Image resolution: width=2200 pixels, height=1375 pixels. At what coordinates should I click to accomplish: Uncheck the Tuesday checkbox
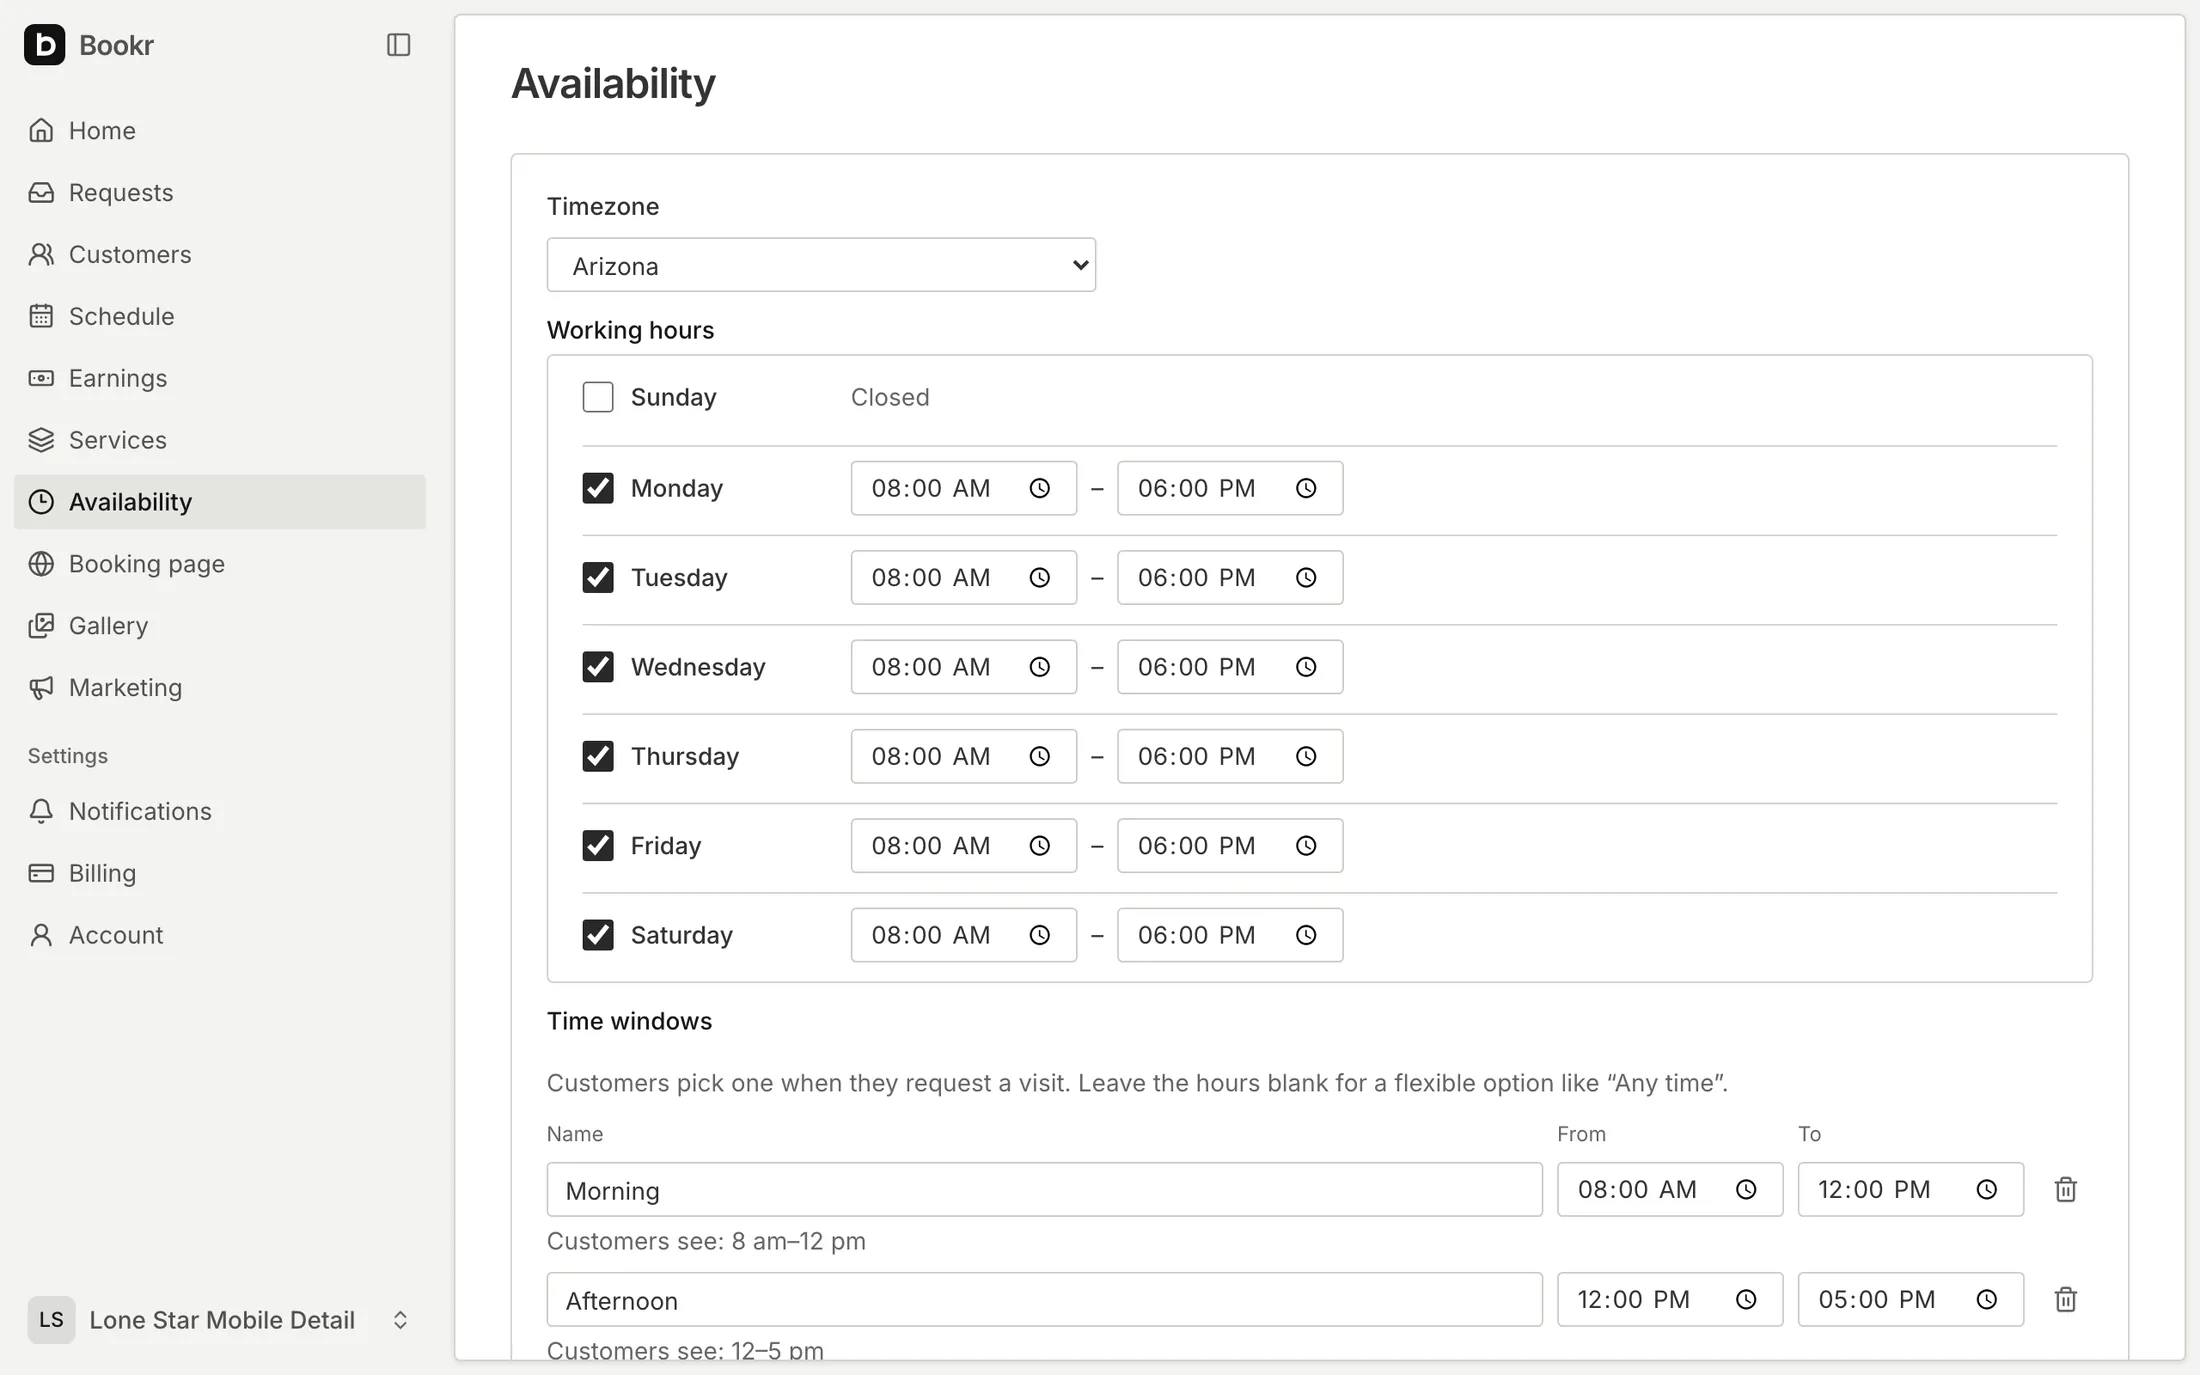point(598,577)
